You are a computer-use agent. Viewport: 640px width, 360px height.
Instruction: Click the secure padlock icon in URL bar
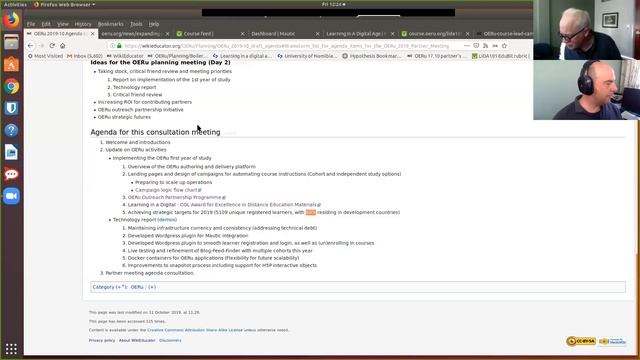click(119, 46)
